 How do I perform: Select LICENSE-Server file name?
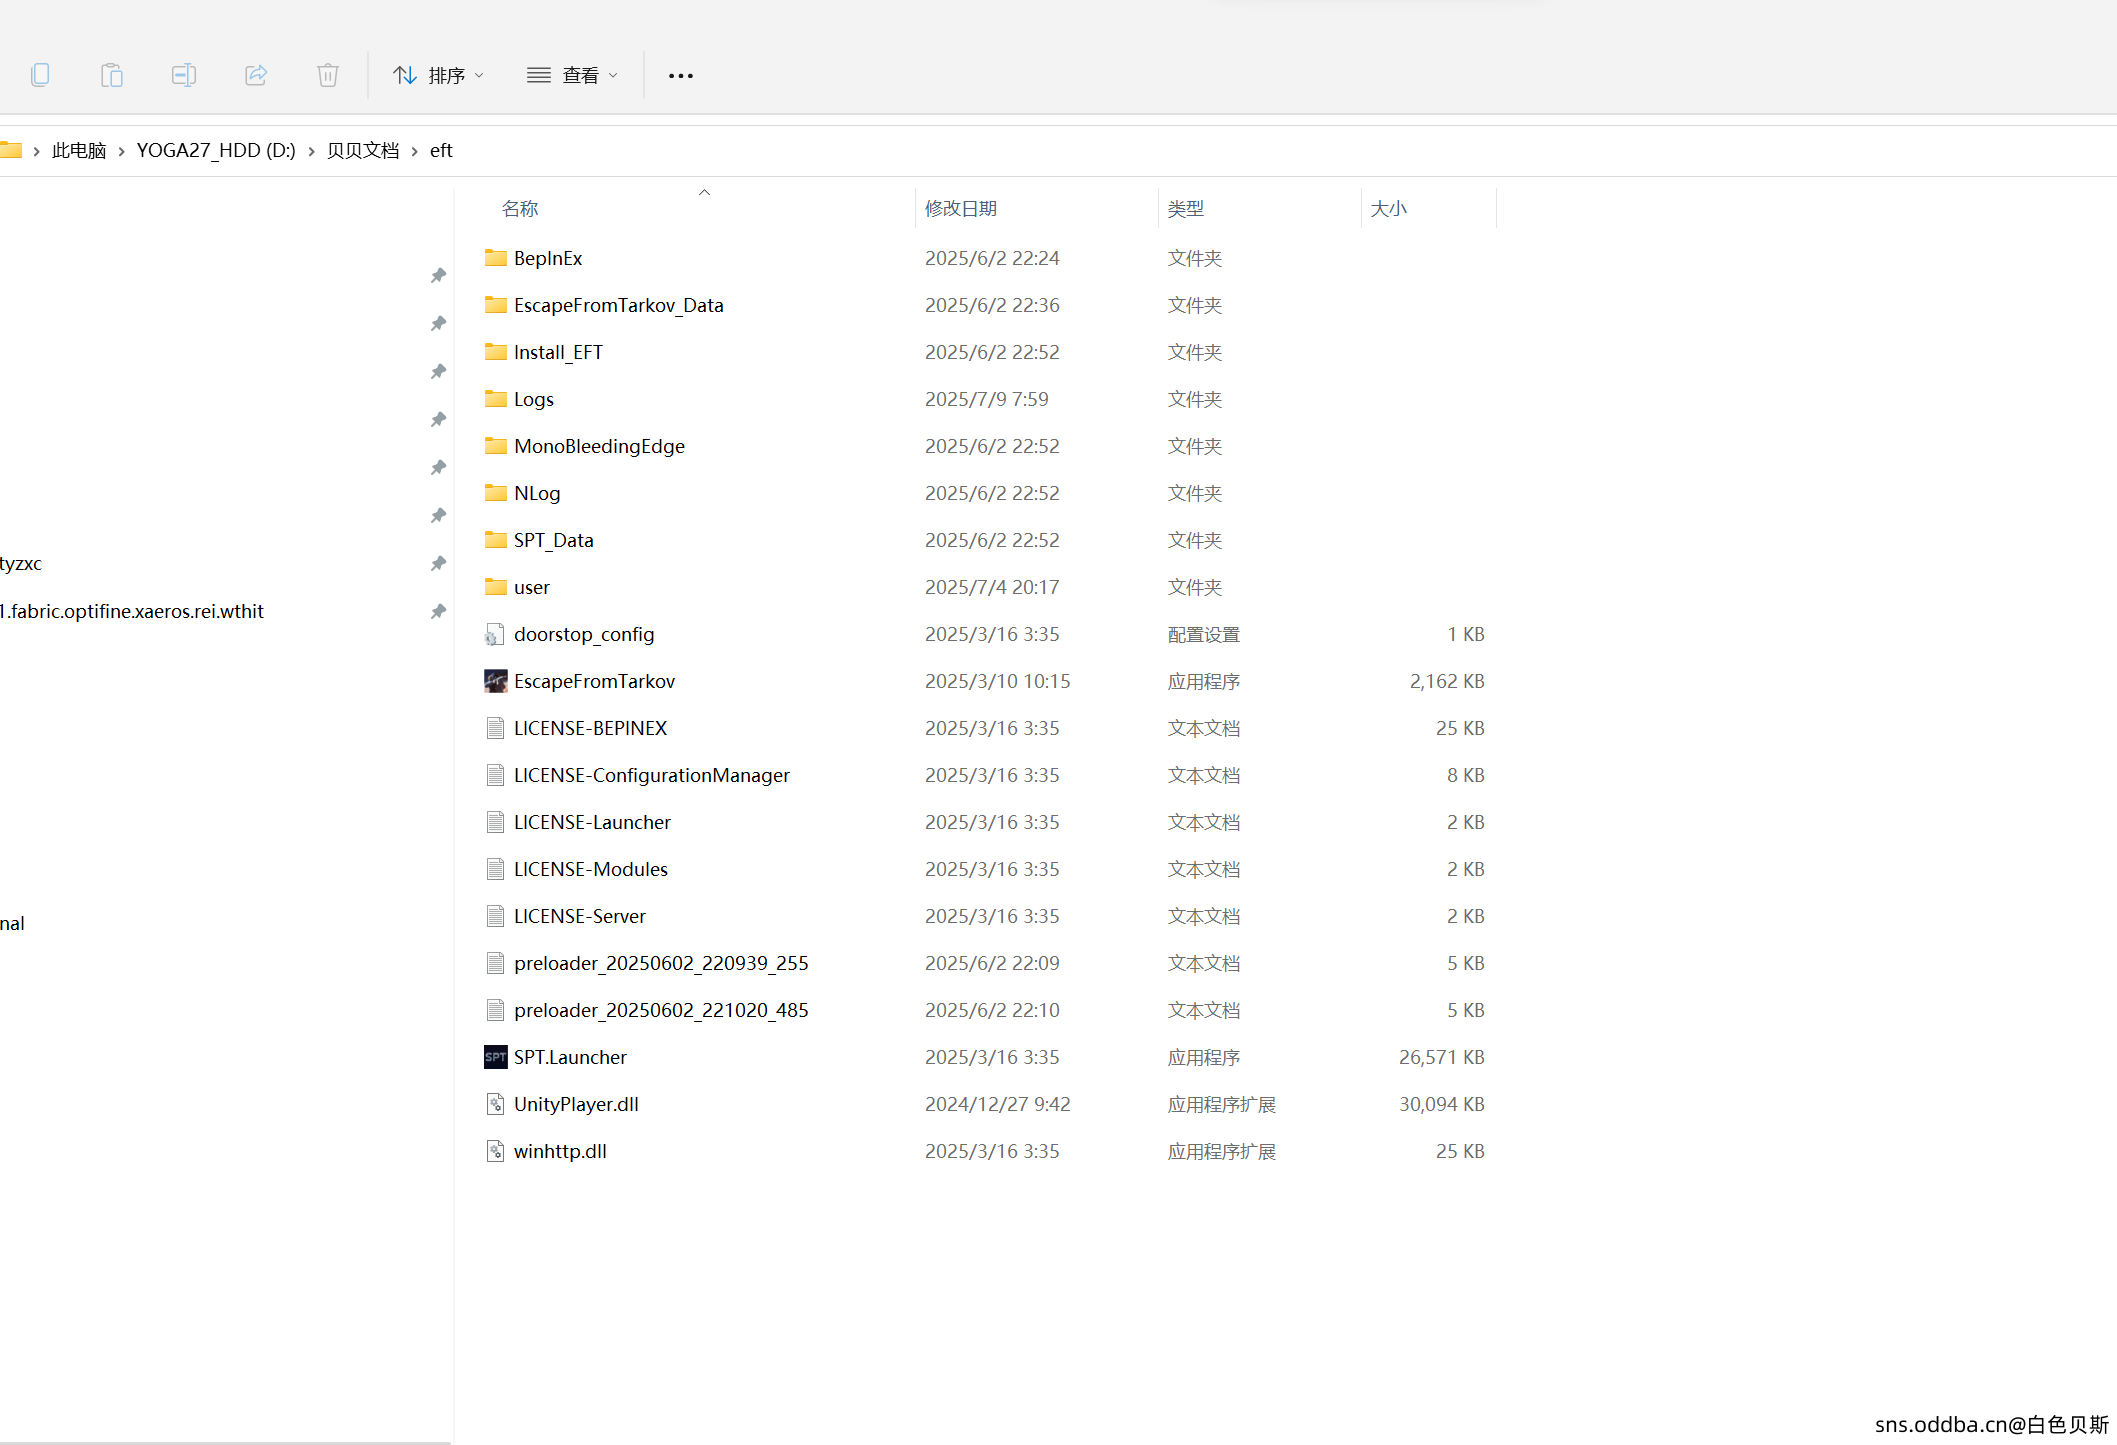[x=580, y=916]
